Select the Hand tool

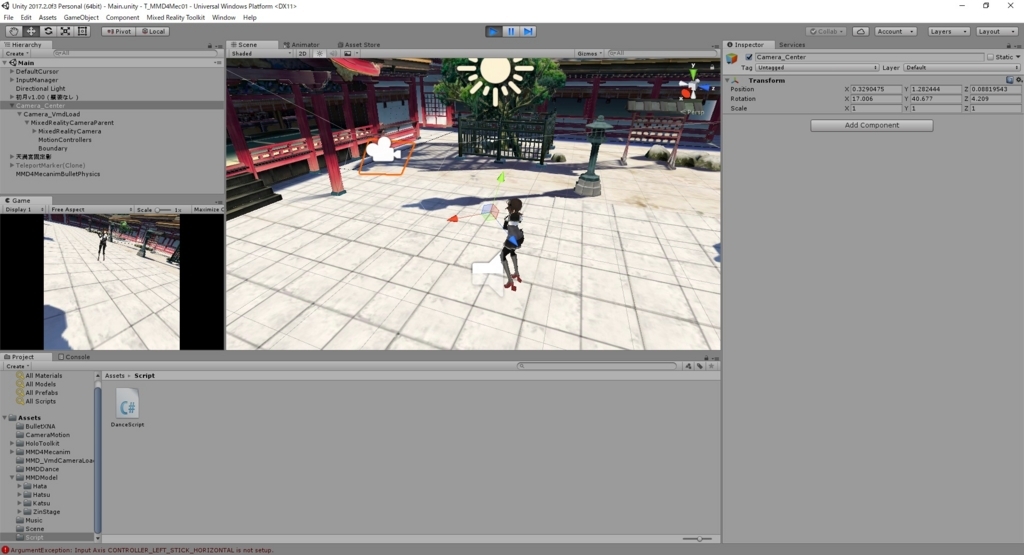click(13, 31)
